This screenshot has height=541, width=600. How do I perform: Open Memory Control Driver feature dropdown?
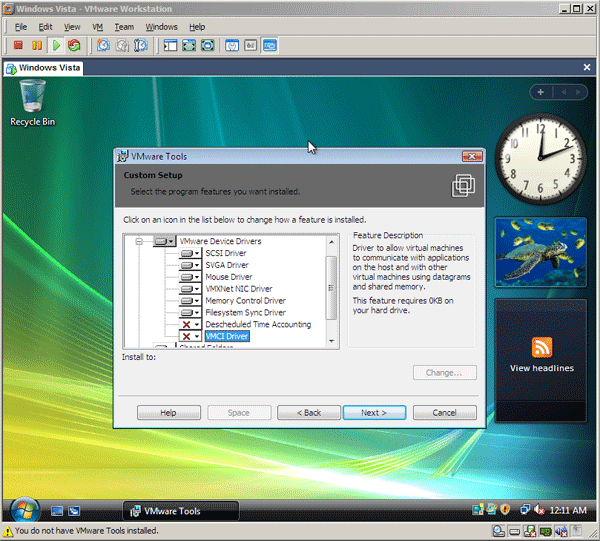[x=190, y=301]
